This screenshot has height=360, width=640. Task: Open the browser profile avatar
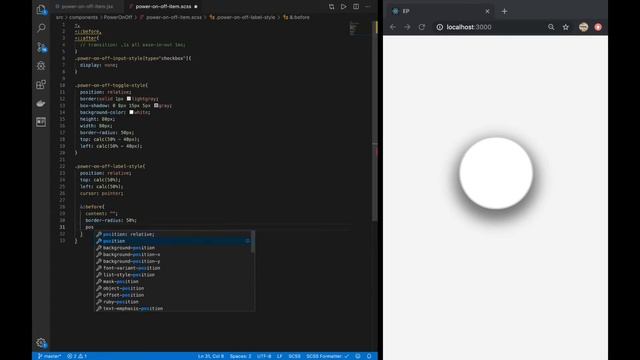tap(583, 27)
